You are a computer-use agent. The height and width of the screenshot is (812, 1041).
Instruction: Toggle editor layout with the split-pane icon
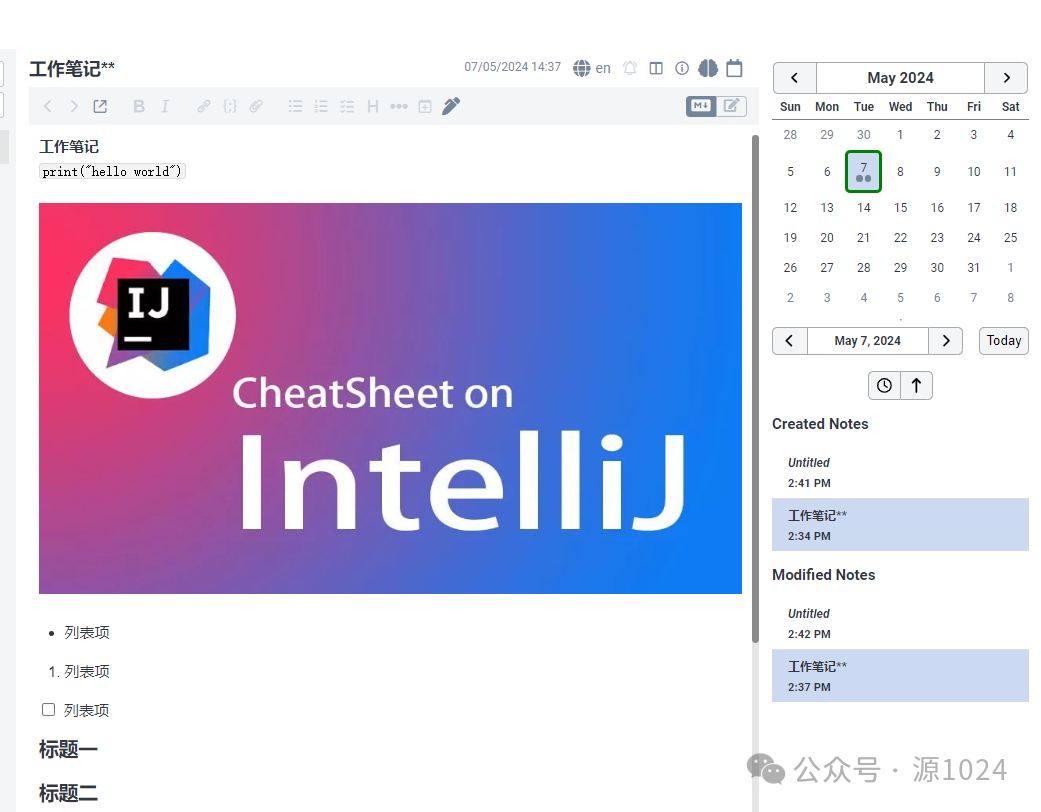[x=656, y=68]
